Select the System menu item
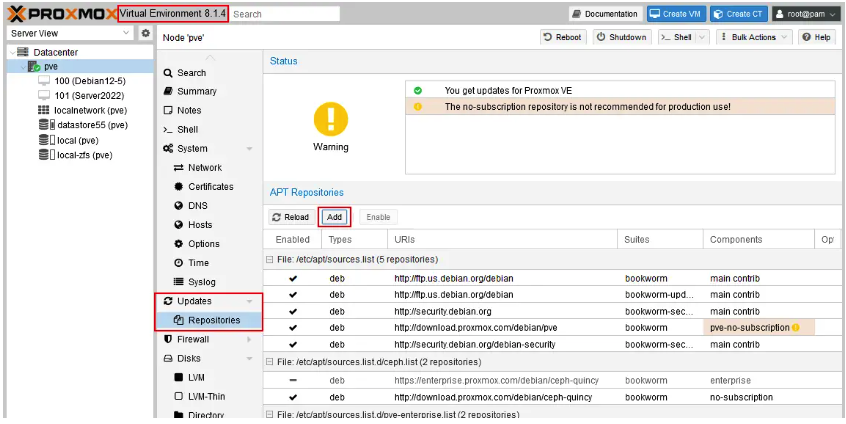The width and height of the screenshot is (846, 424). 192,148
